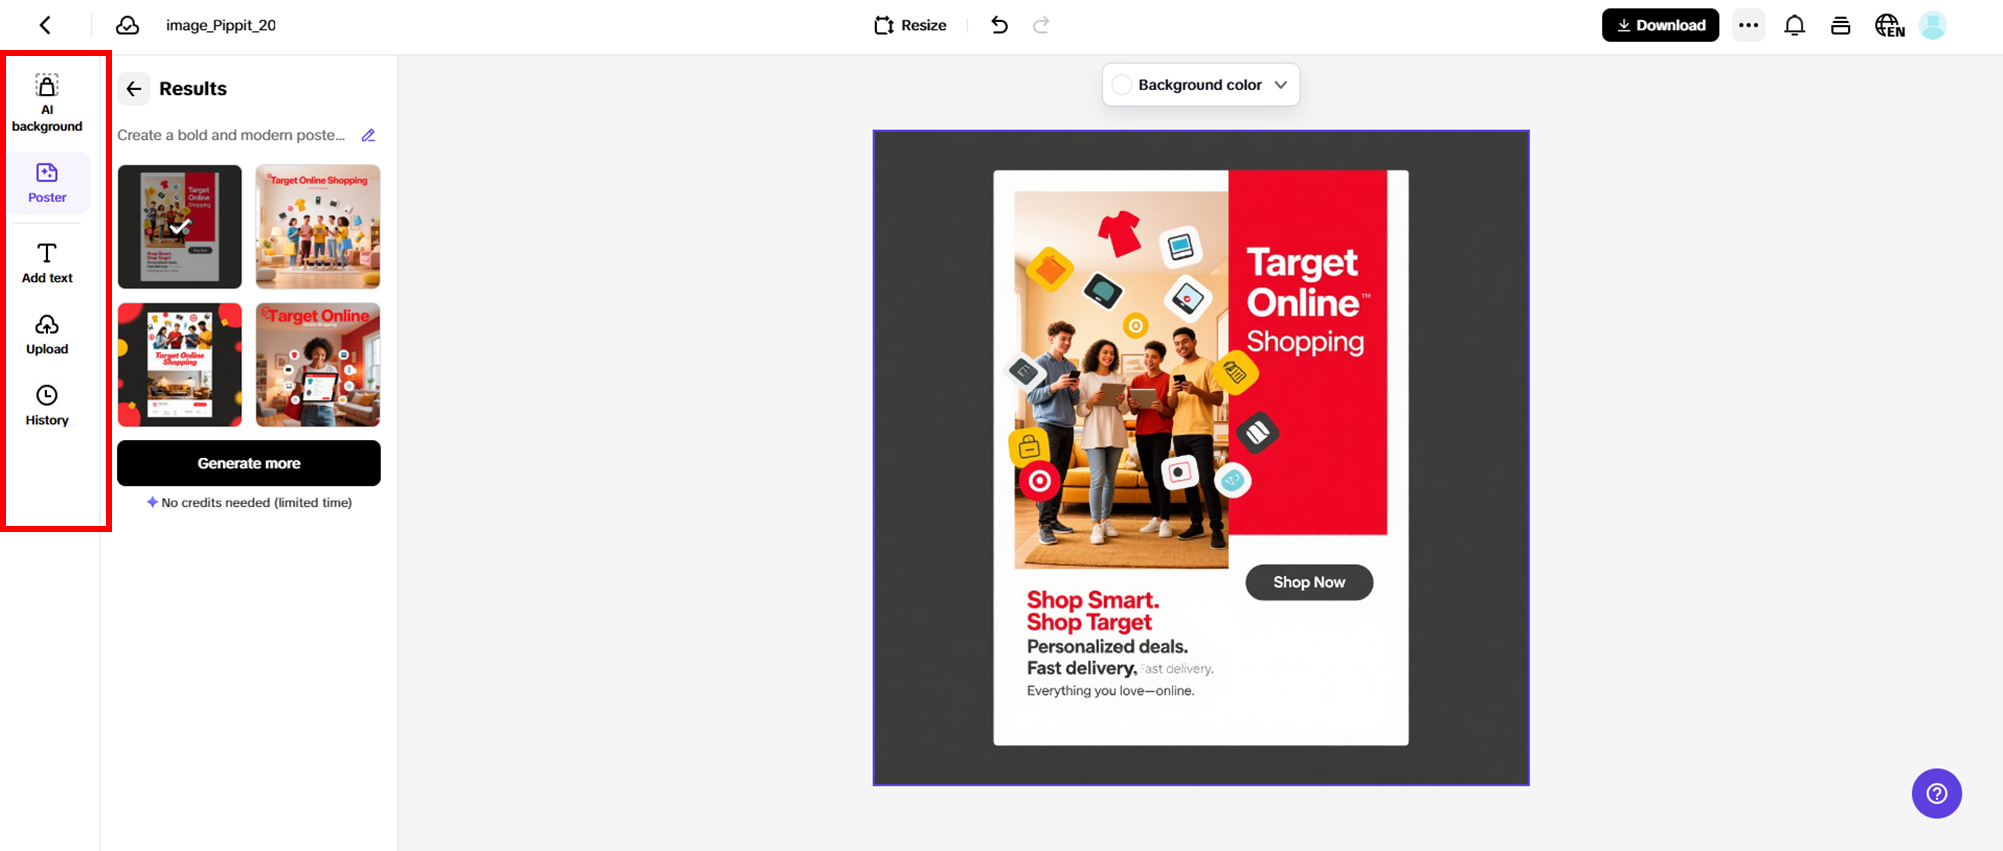
Task: Select the woman-with-tablet poster thumbnail
Action: [318, 365]
